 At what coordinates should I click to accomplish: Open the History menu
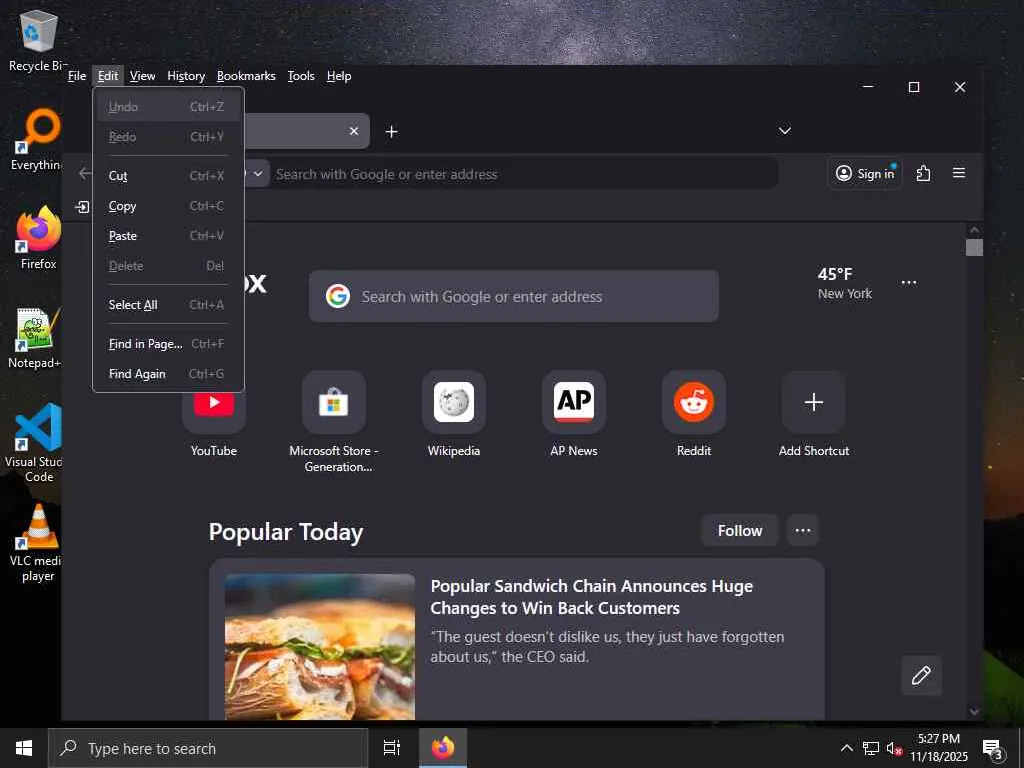[x=186, y=76]
